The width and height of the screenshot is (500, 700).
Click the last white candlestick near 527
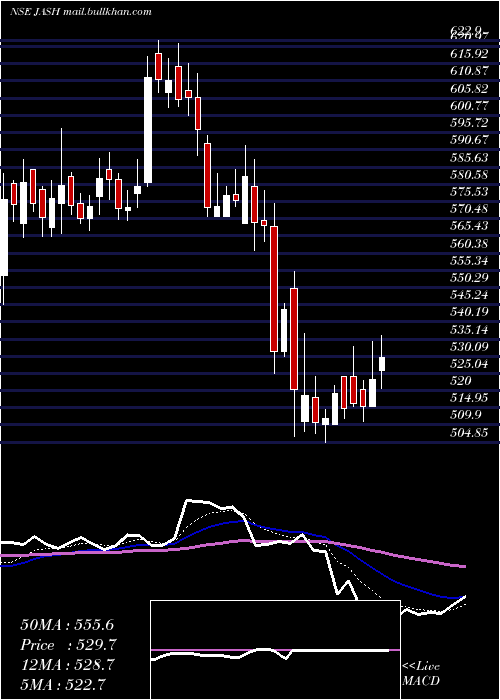coord(382,363)
